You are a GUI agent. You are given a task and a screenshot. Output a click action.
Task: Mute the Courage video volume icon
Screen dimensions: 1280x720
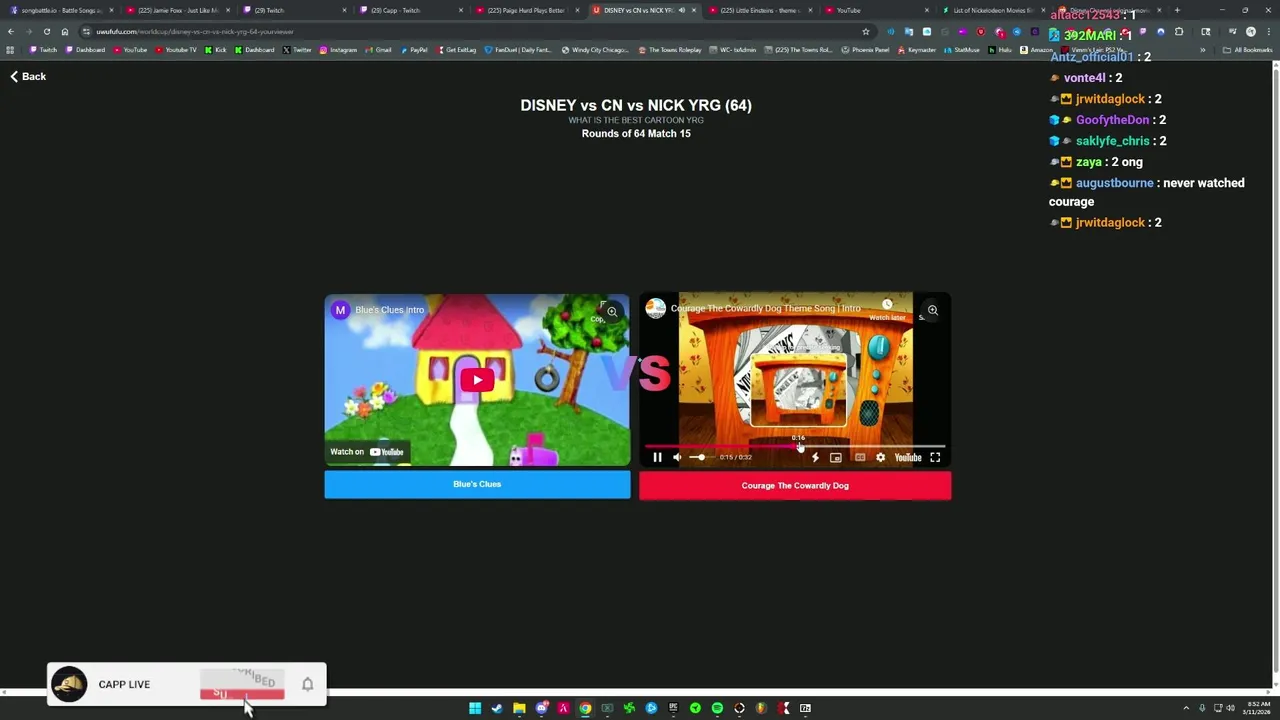point(677,457)
